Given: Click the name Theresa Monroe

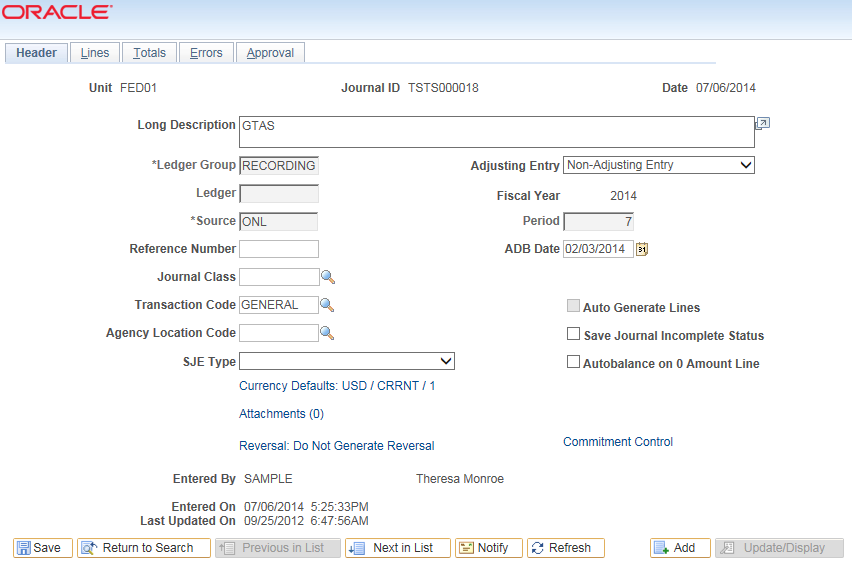Looking at the screenshot, I should click(460, 479).
